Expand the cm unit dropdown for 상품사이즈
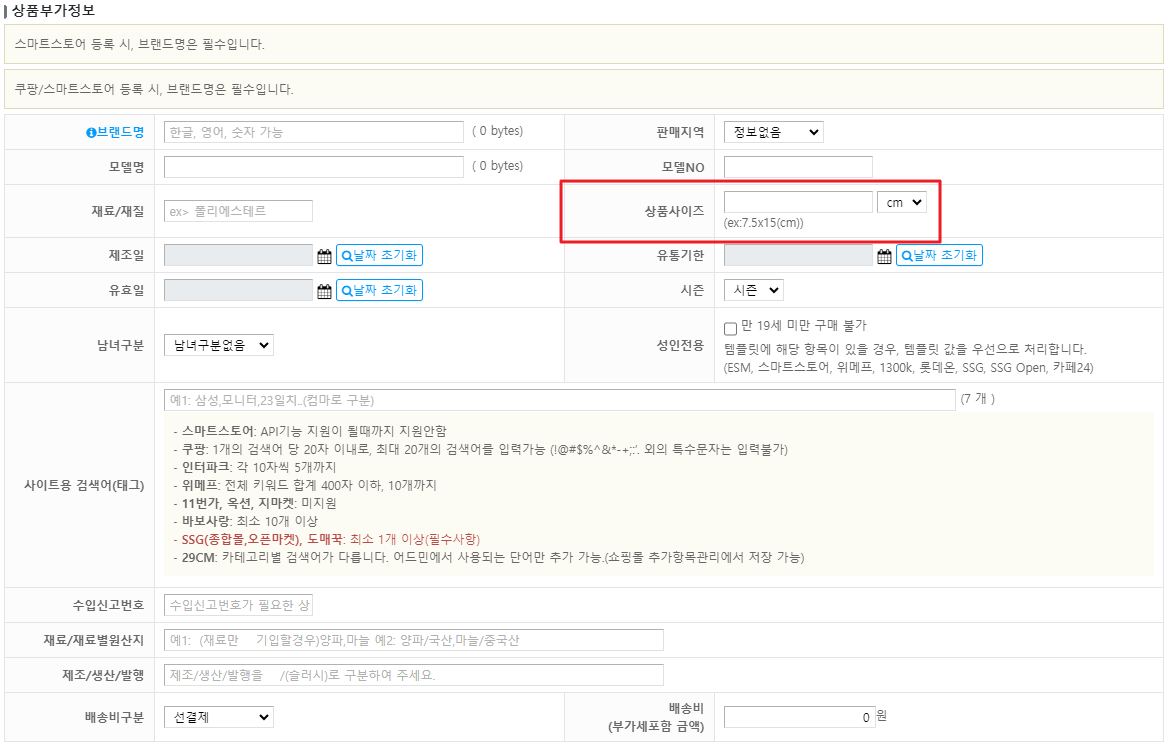The height and width of the screenshot is (744, 1166). (x=901, y=202)
